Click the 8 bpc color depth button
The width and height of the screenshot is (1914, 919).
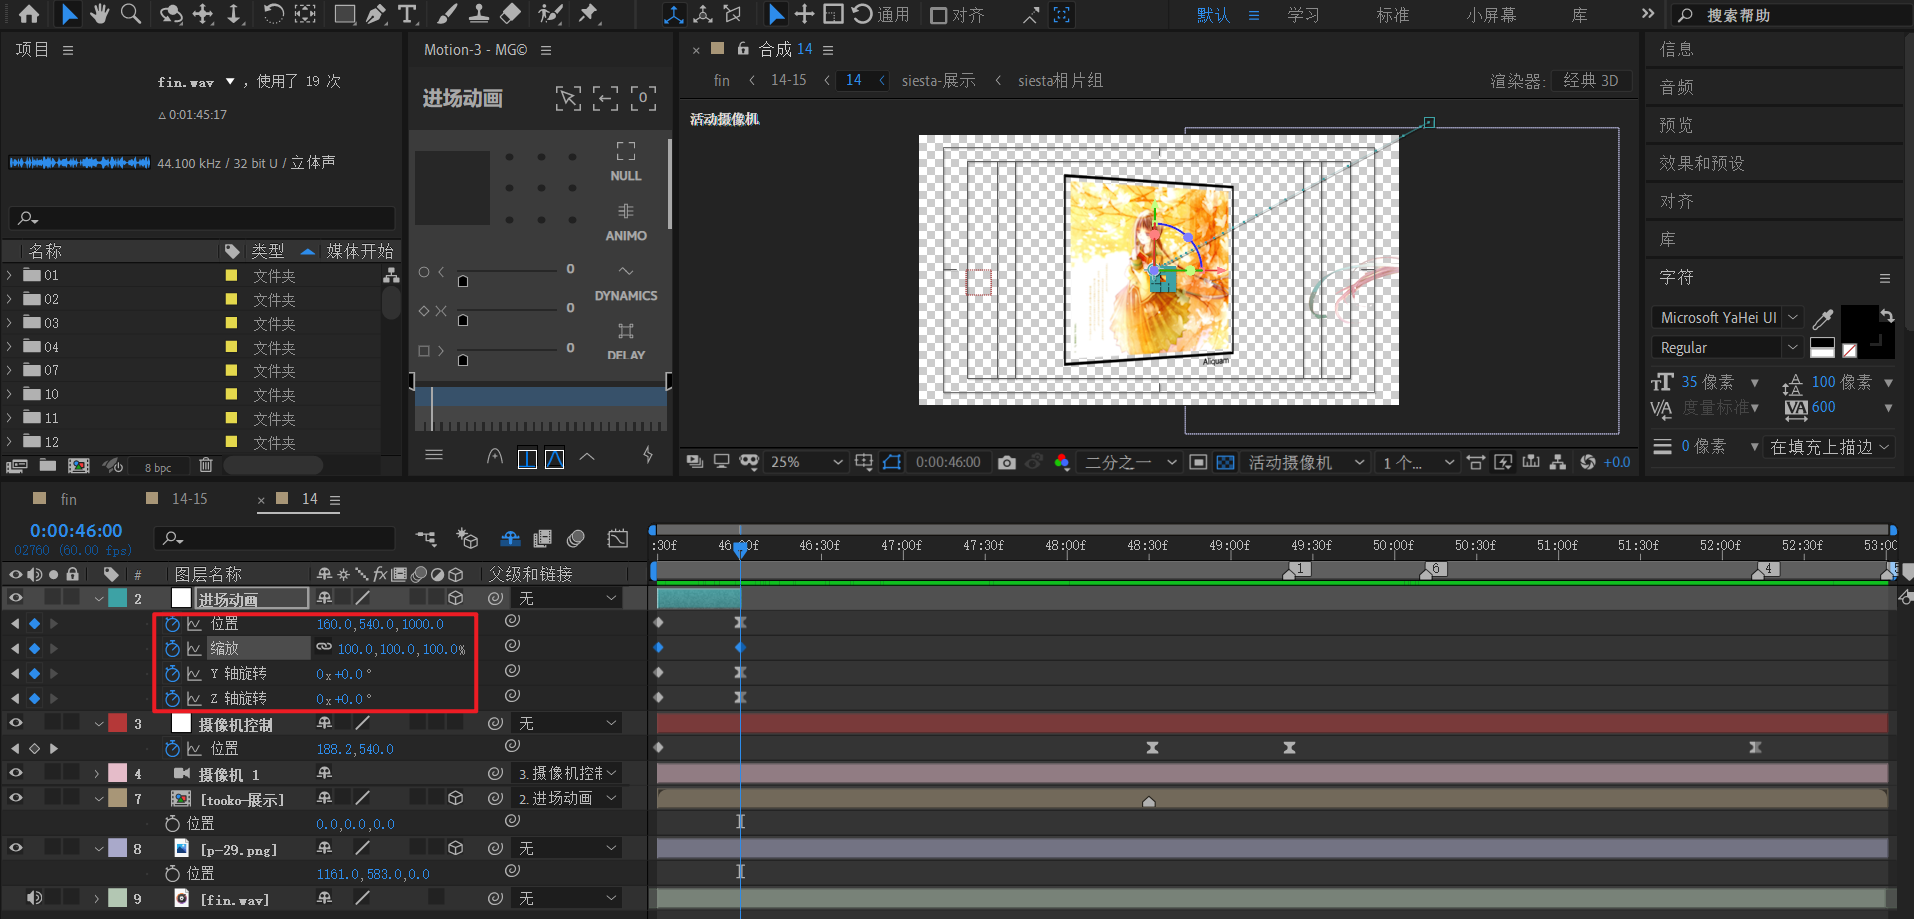click(x=158, y=467)
